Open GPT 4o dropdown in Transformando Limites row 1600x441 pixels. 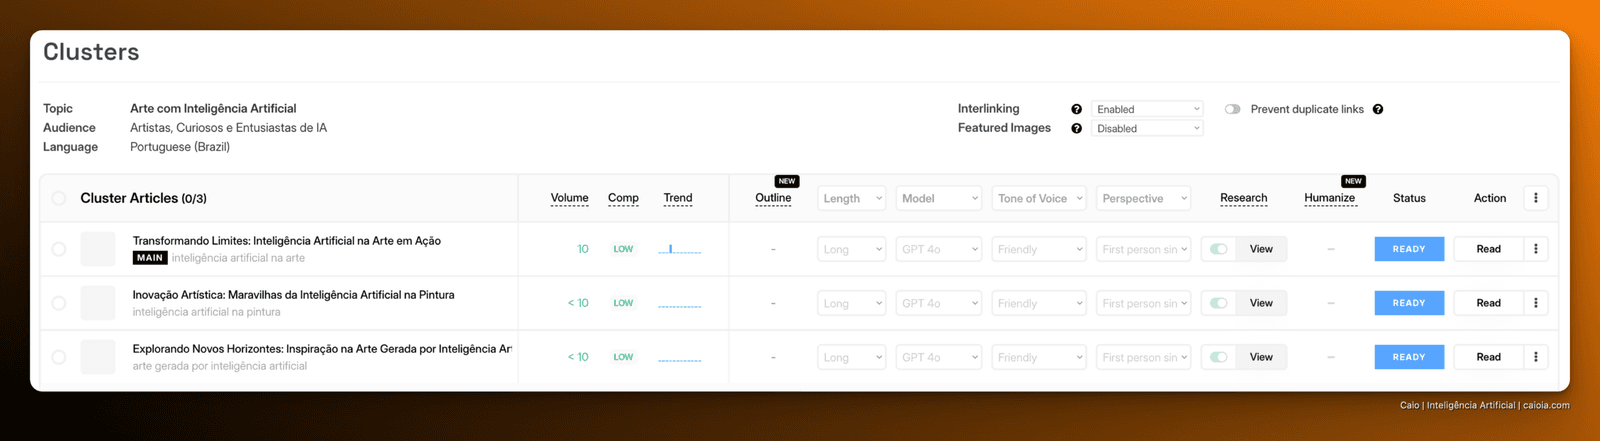point(939,249)
